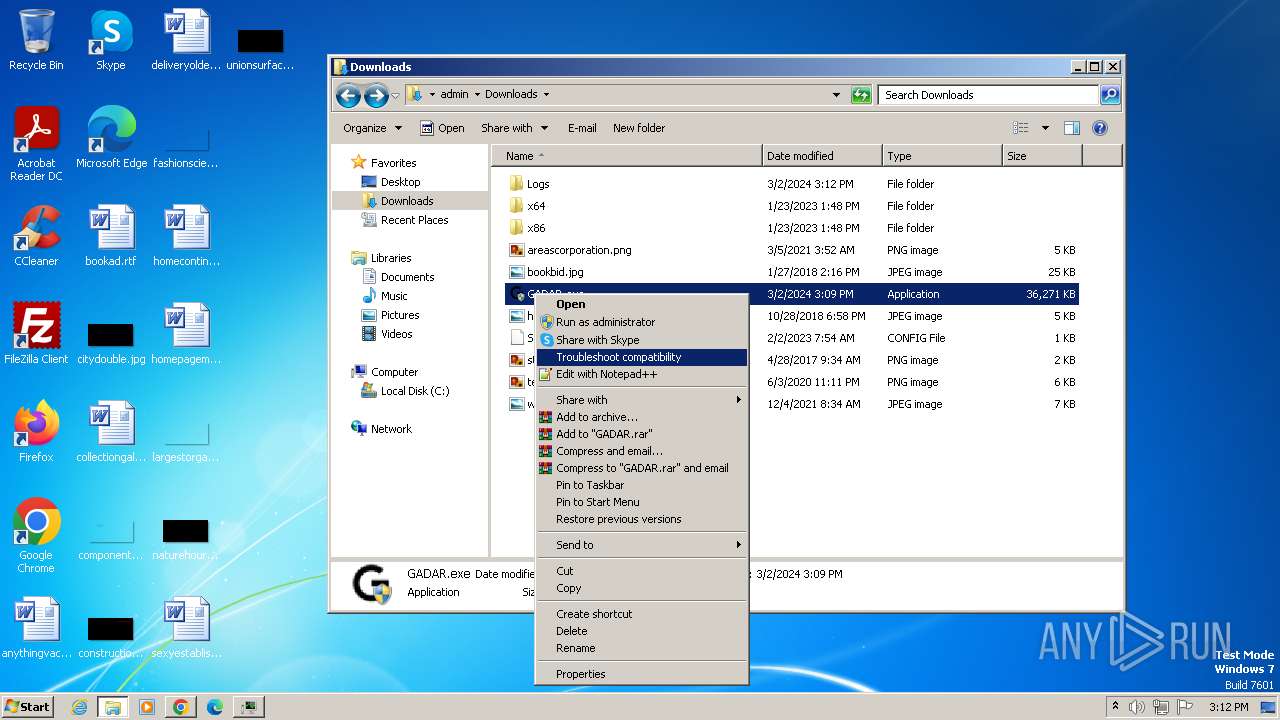Screen dimensions: 1280x720
Task: Click the search magnifier icon
Action: pyautogui.click(x=1110, y=95)
